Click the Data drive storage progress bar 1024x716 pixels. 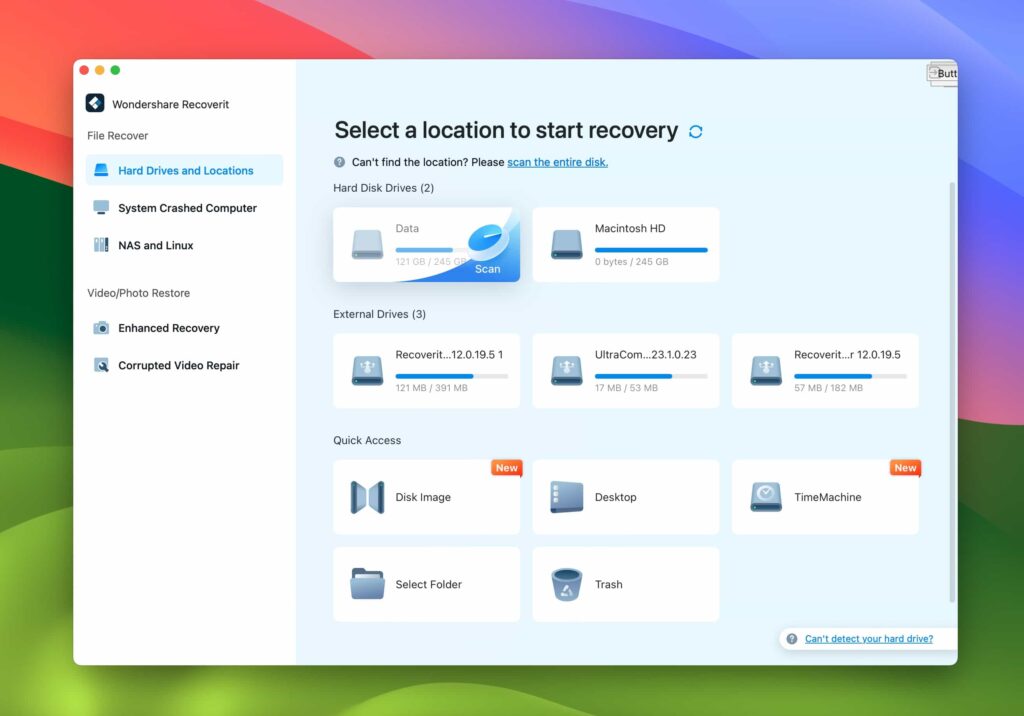click(x=428, y=247)
